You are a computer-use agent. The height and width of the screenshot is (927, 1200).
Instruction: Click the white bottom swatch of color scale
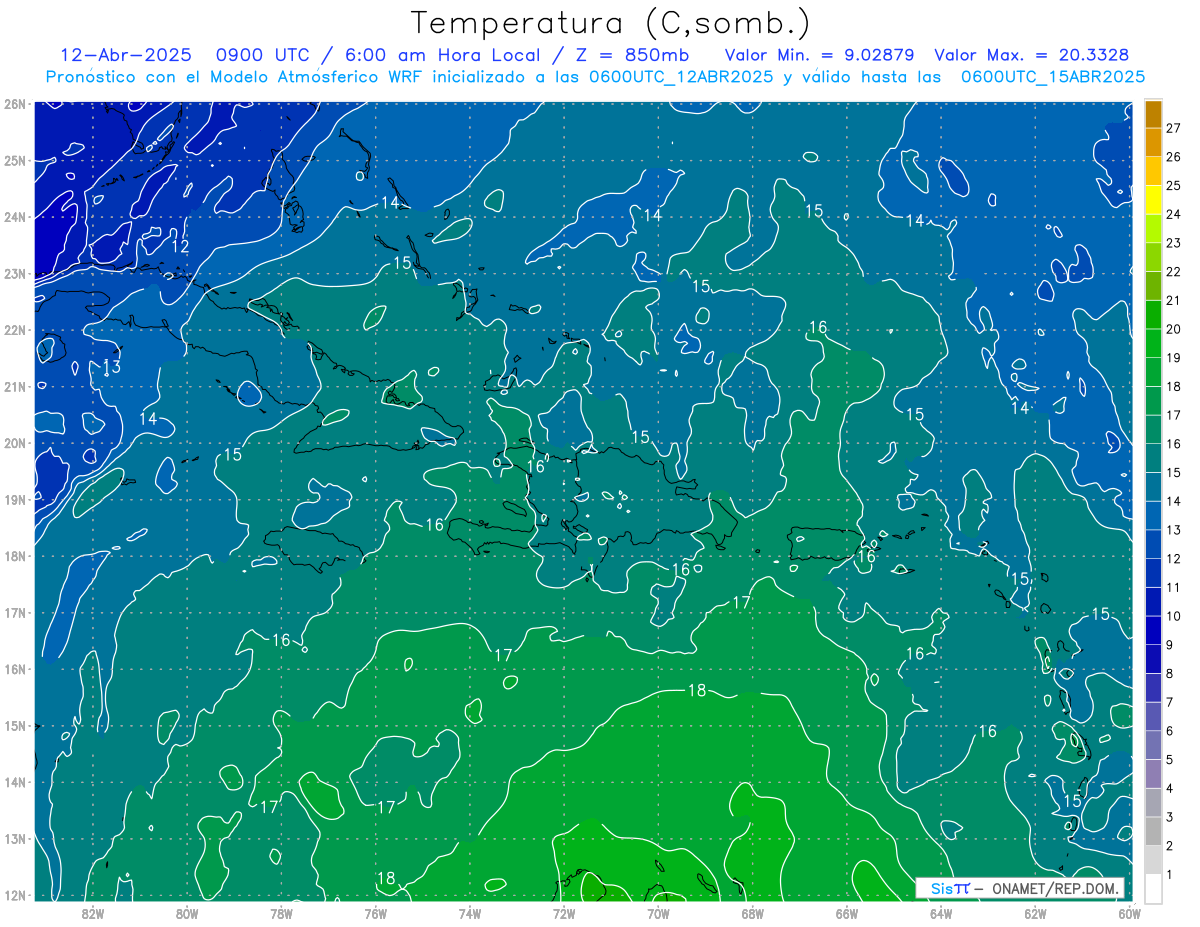click(1153, 888)
